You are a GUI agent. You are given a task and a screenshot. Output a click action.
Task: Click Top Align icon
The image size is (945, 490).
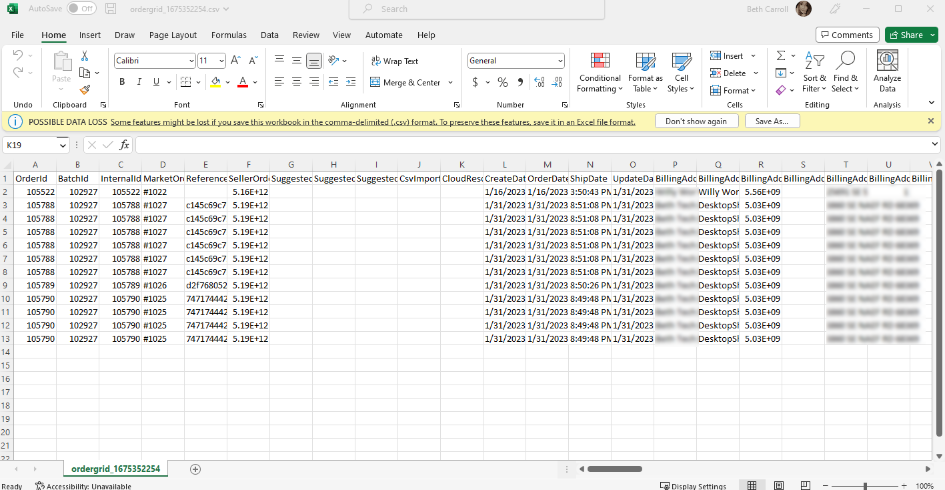pyautogui.click(x=279, y=60)
